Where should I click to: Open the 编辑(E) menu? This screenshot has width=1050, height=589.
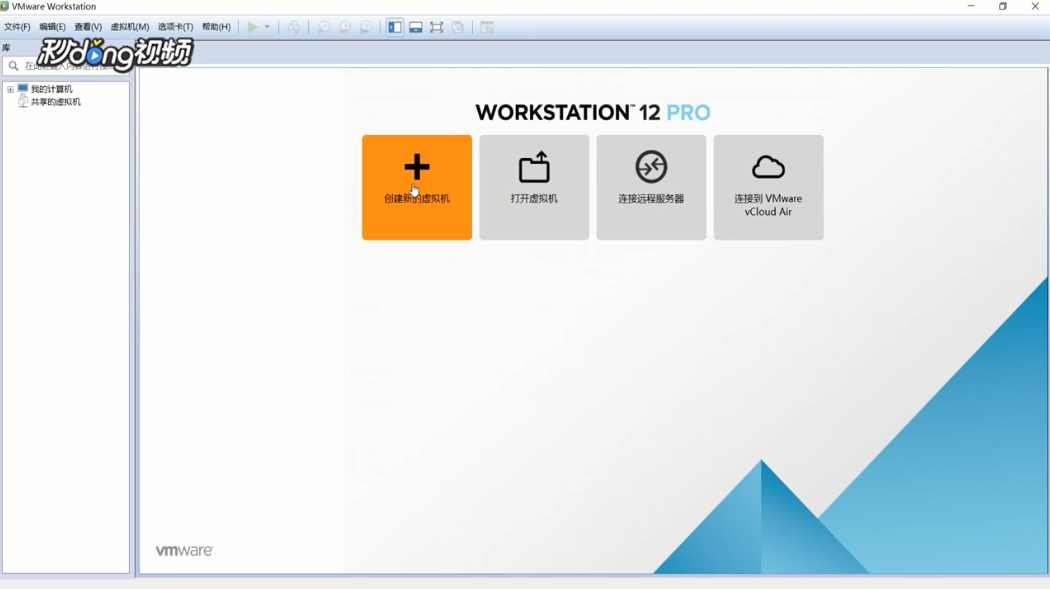pyautogui.click(x=52, y=27)
